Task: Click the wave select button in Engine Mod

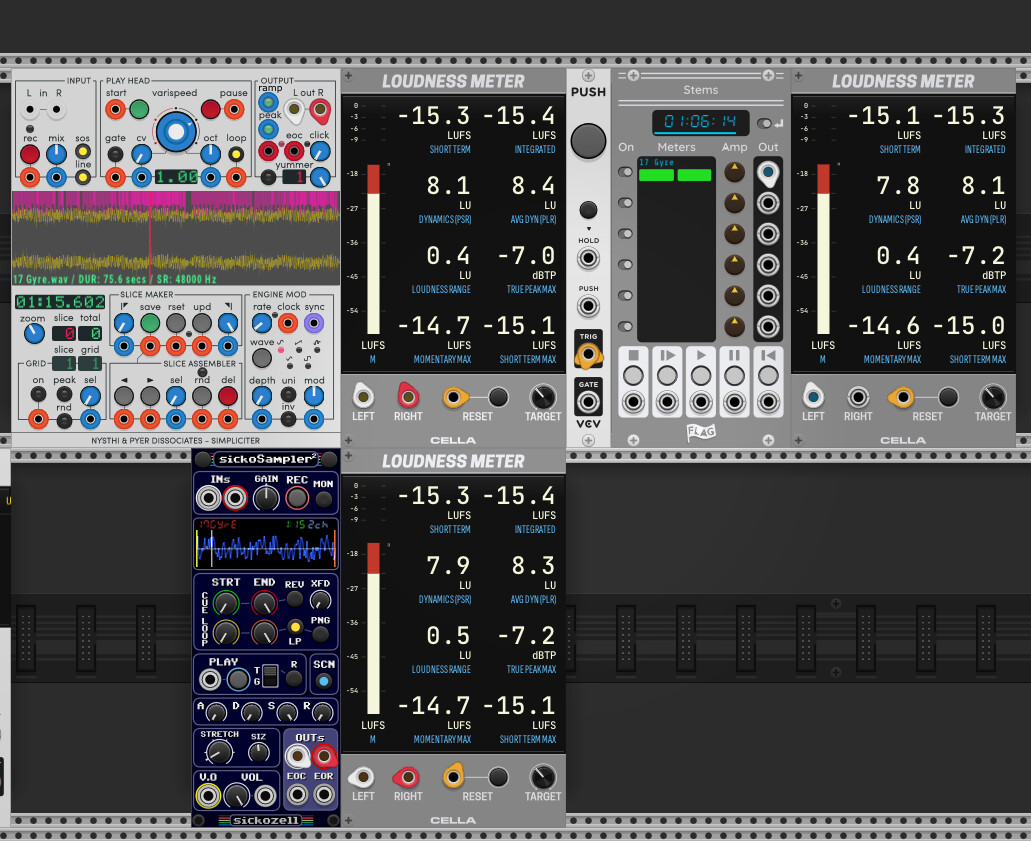Action: (x=262, y=358)
